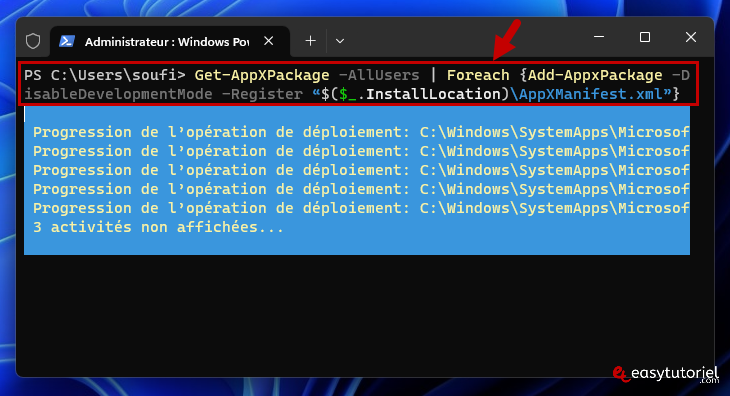The image size is (730, 396).
Task: Click the Get-AppXPackage command text
Action: coord(262,75)
